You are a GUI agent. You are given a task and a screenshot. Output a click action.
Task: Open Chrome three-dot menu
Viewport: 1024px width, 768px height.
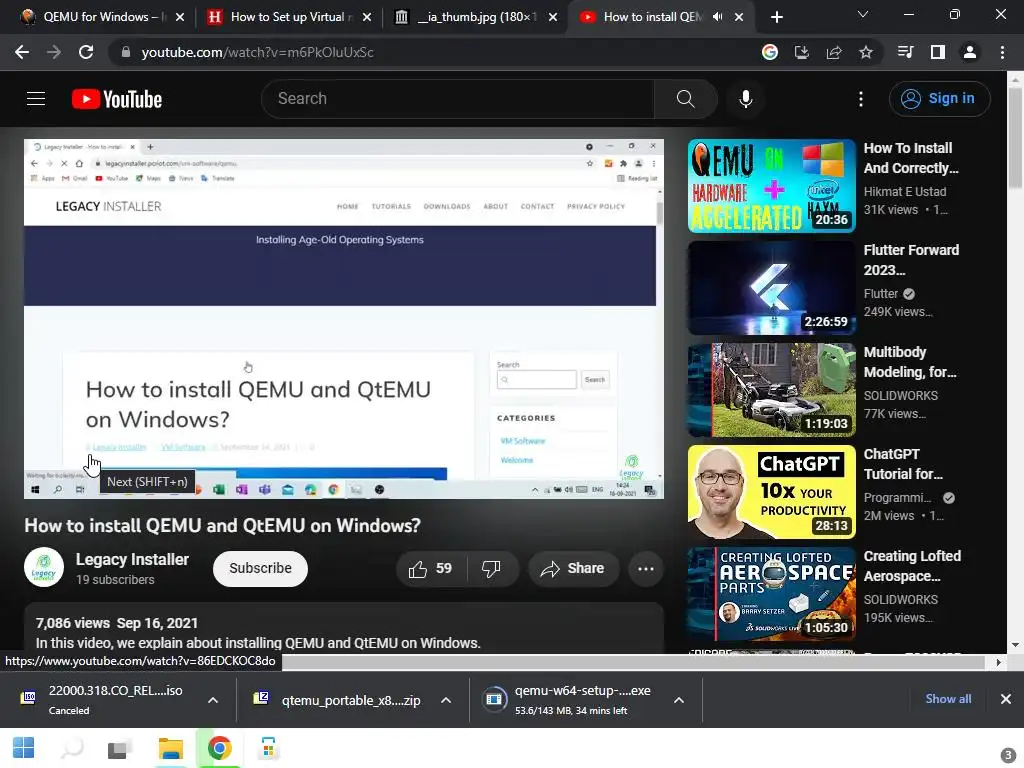1002,52
